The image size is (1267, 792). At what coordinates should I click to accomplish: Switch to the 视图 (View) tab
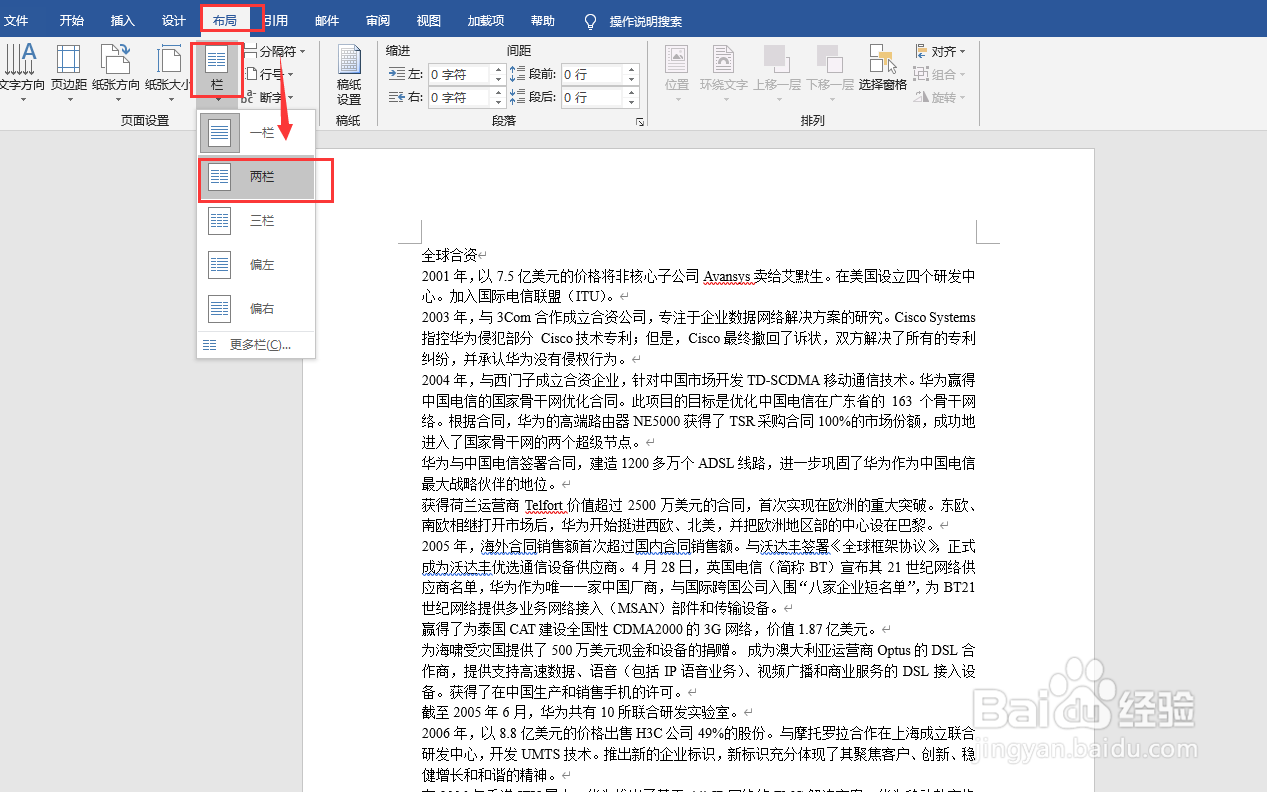click(x=429, y=21)
